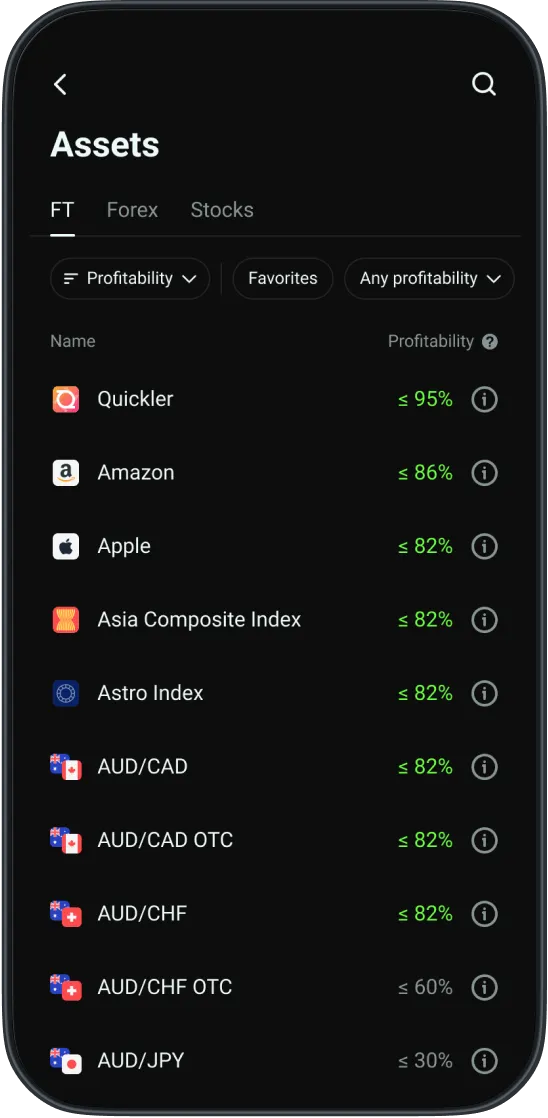The height and width of the screenshot is (1118, 548).
Task: Click the Astro Index asset icon
Action: (x=66, y=693)
